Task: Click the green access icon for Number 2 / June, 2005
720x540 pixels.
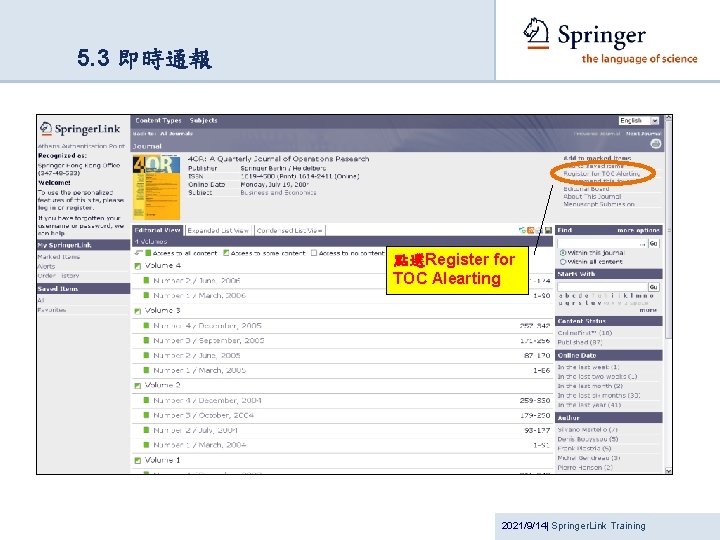Action: click(146, 355)
